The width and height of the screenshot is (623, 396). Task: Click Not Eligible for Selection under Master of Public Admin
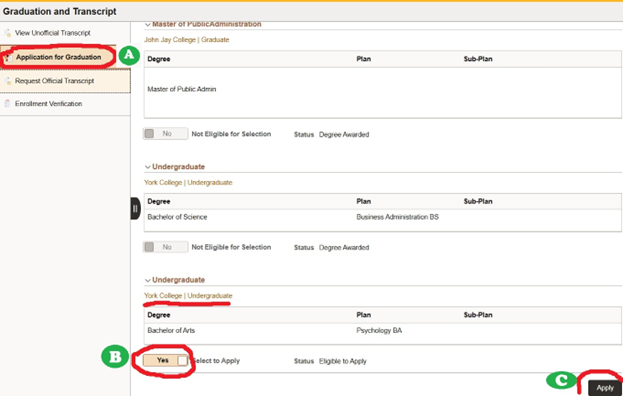click(231, 134)
